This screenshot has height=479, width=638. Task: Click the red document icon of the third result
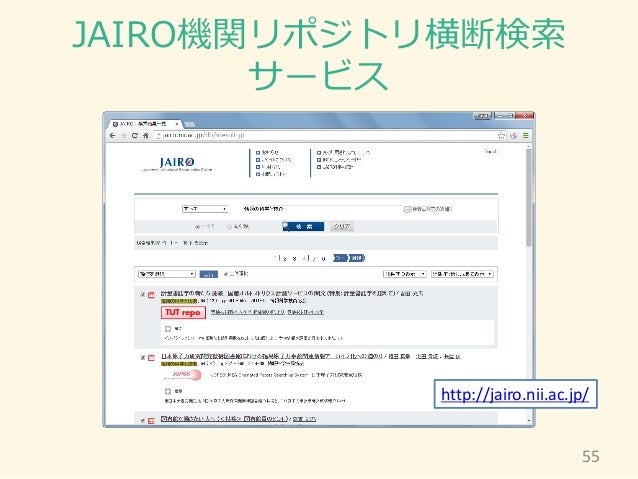(x=151, y=421)
